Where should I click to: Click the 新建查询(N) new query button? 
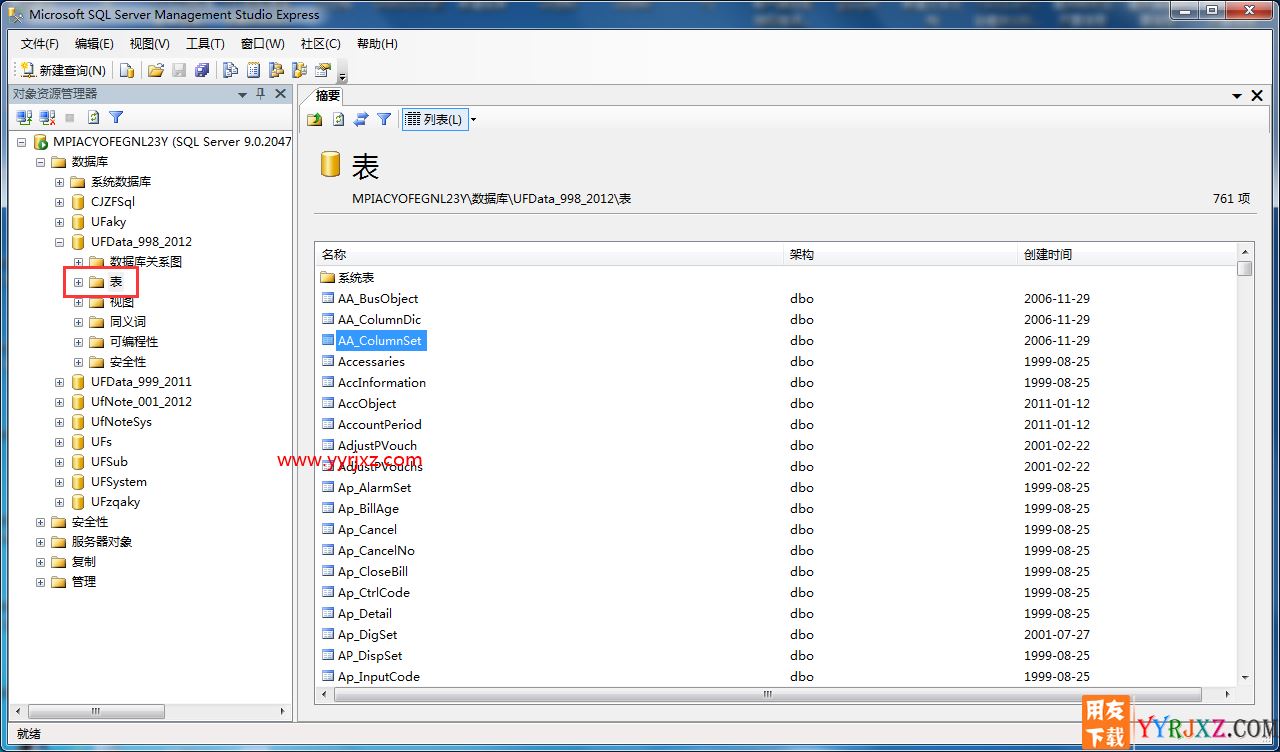[63, 70]
